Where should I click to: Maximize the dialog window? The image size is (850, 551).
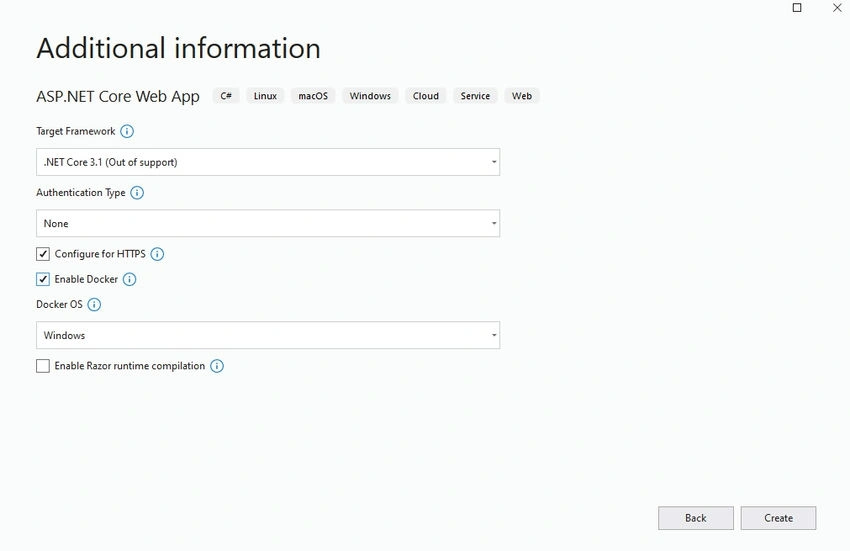pyautogui.click(x=797, y=8)
